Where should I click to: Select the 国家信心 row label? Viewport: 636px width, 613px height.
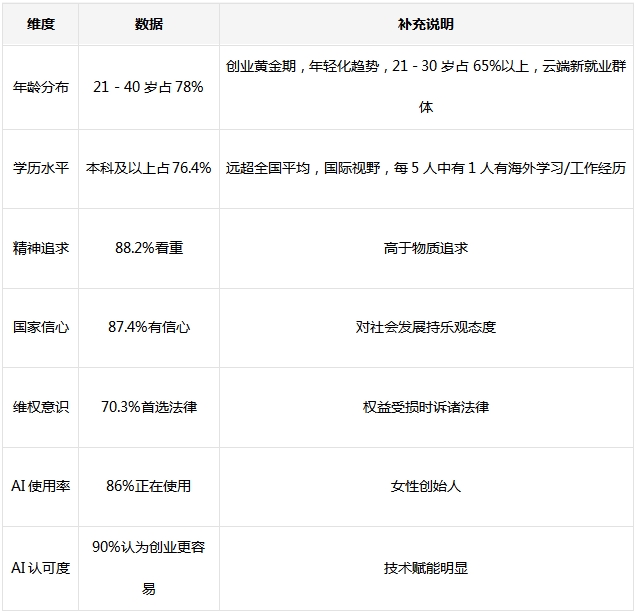(40, 327)
